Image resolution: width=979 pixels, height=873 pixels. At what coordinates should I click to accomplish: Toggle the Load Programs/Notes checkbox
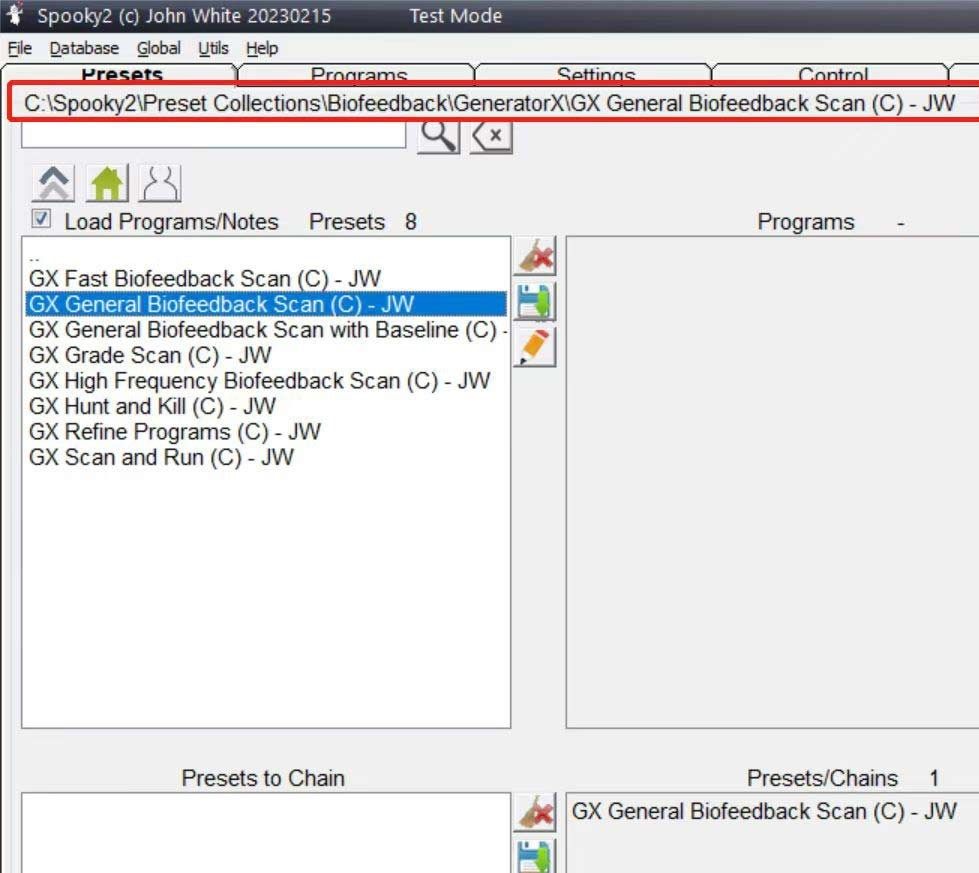tap(41, 219)
